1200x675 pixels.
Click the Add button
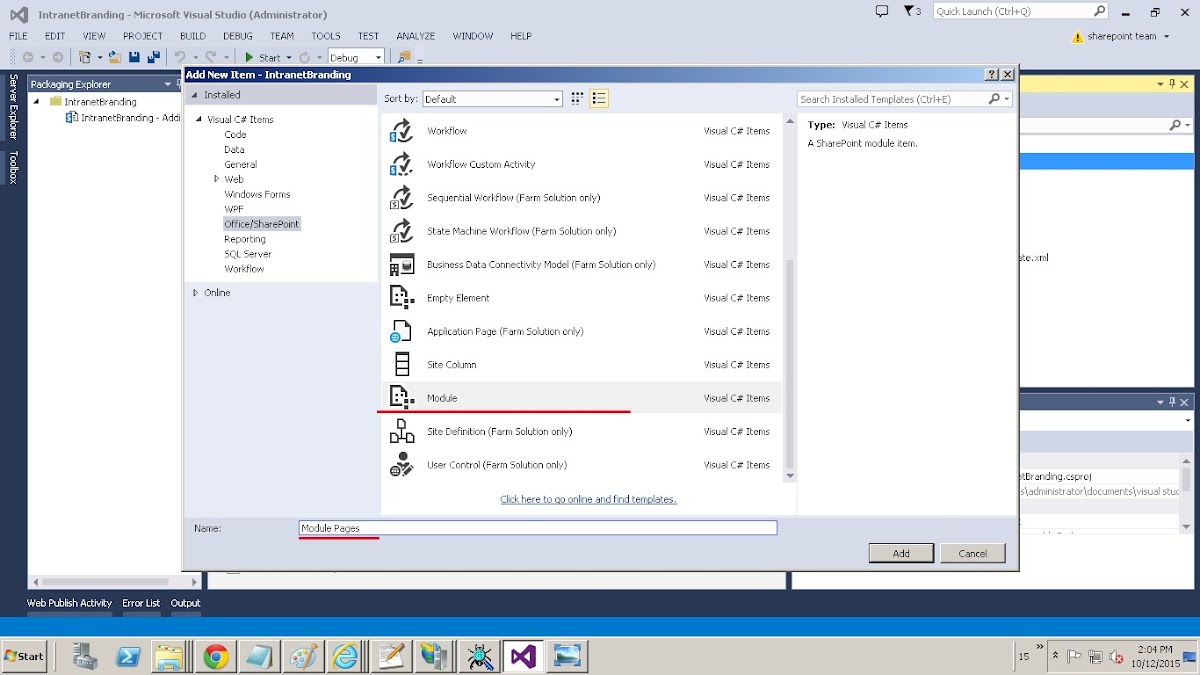coord(901,553)
